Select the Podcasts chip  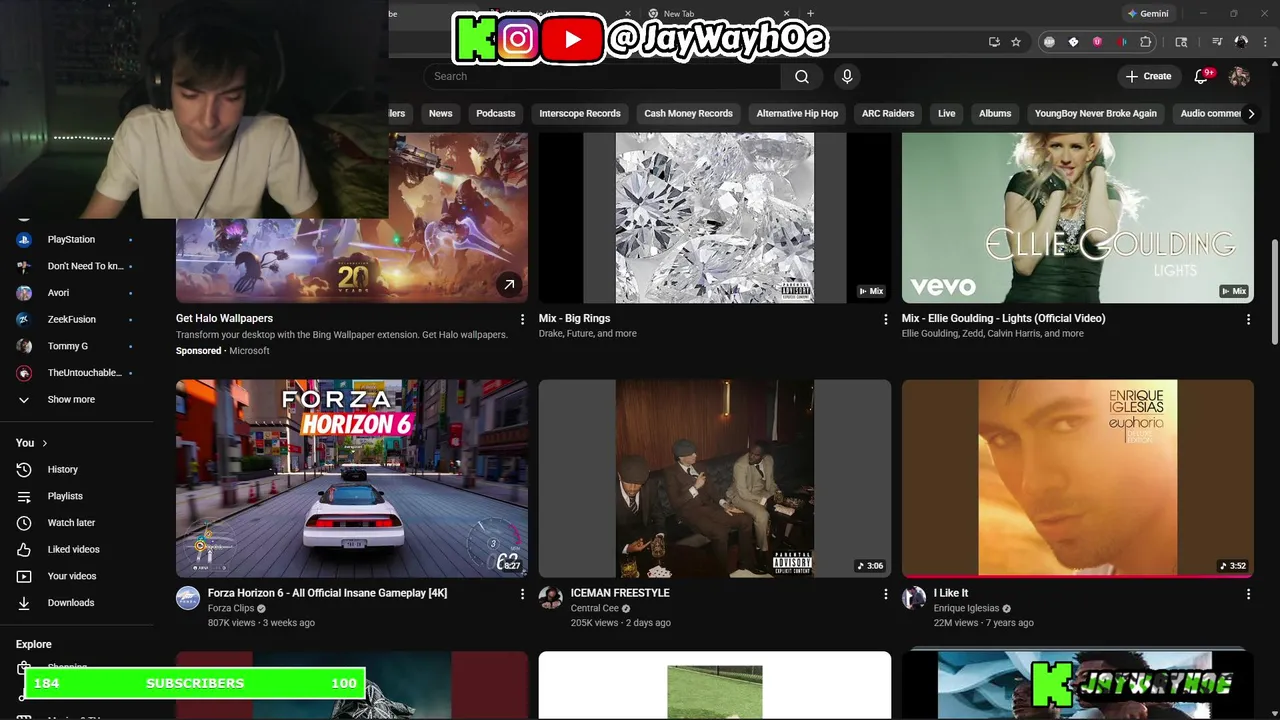pos(496,114)
